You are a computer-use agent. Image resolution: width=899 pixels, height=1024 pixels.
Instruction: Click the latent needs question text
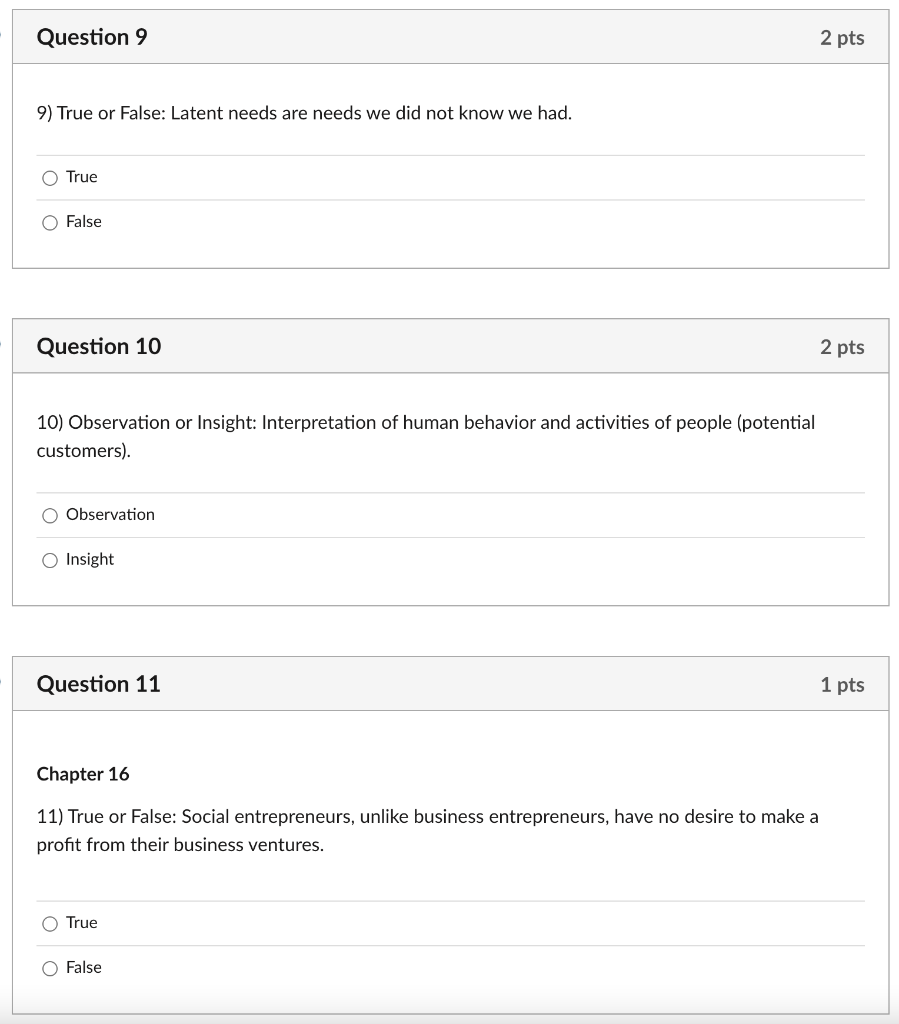[303, 113]
